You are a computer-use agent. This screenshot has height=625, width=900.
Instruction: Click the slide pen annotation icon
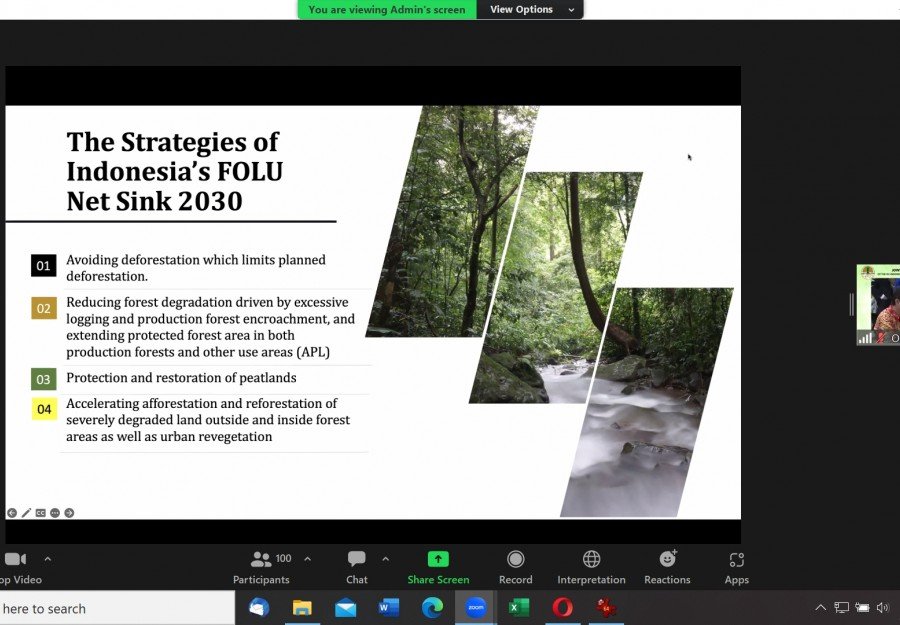(x=26, y=513)
